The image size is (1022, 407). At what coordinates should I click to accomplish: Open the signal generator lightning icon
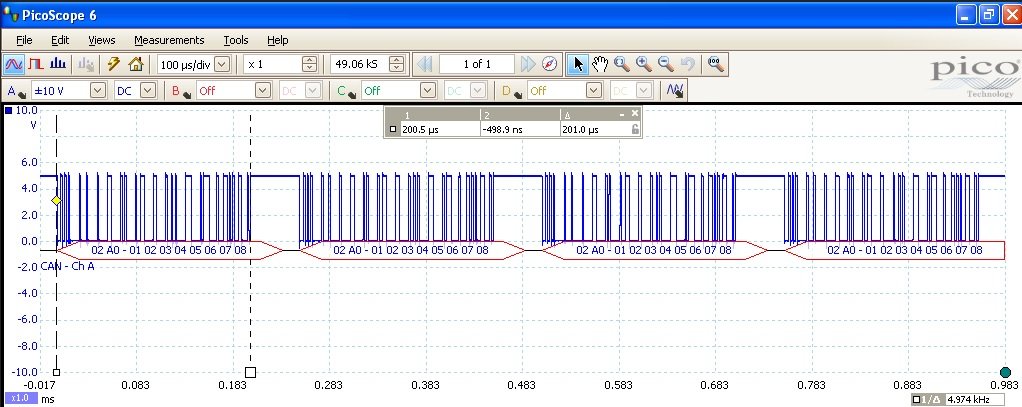point(113,64)
